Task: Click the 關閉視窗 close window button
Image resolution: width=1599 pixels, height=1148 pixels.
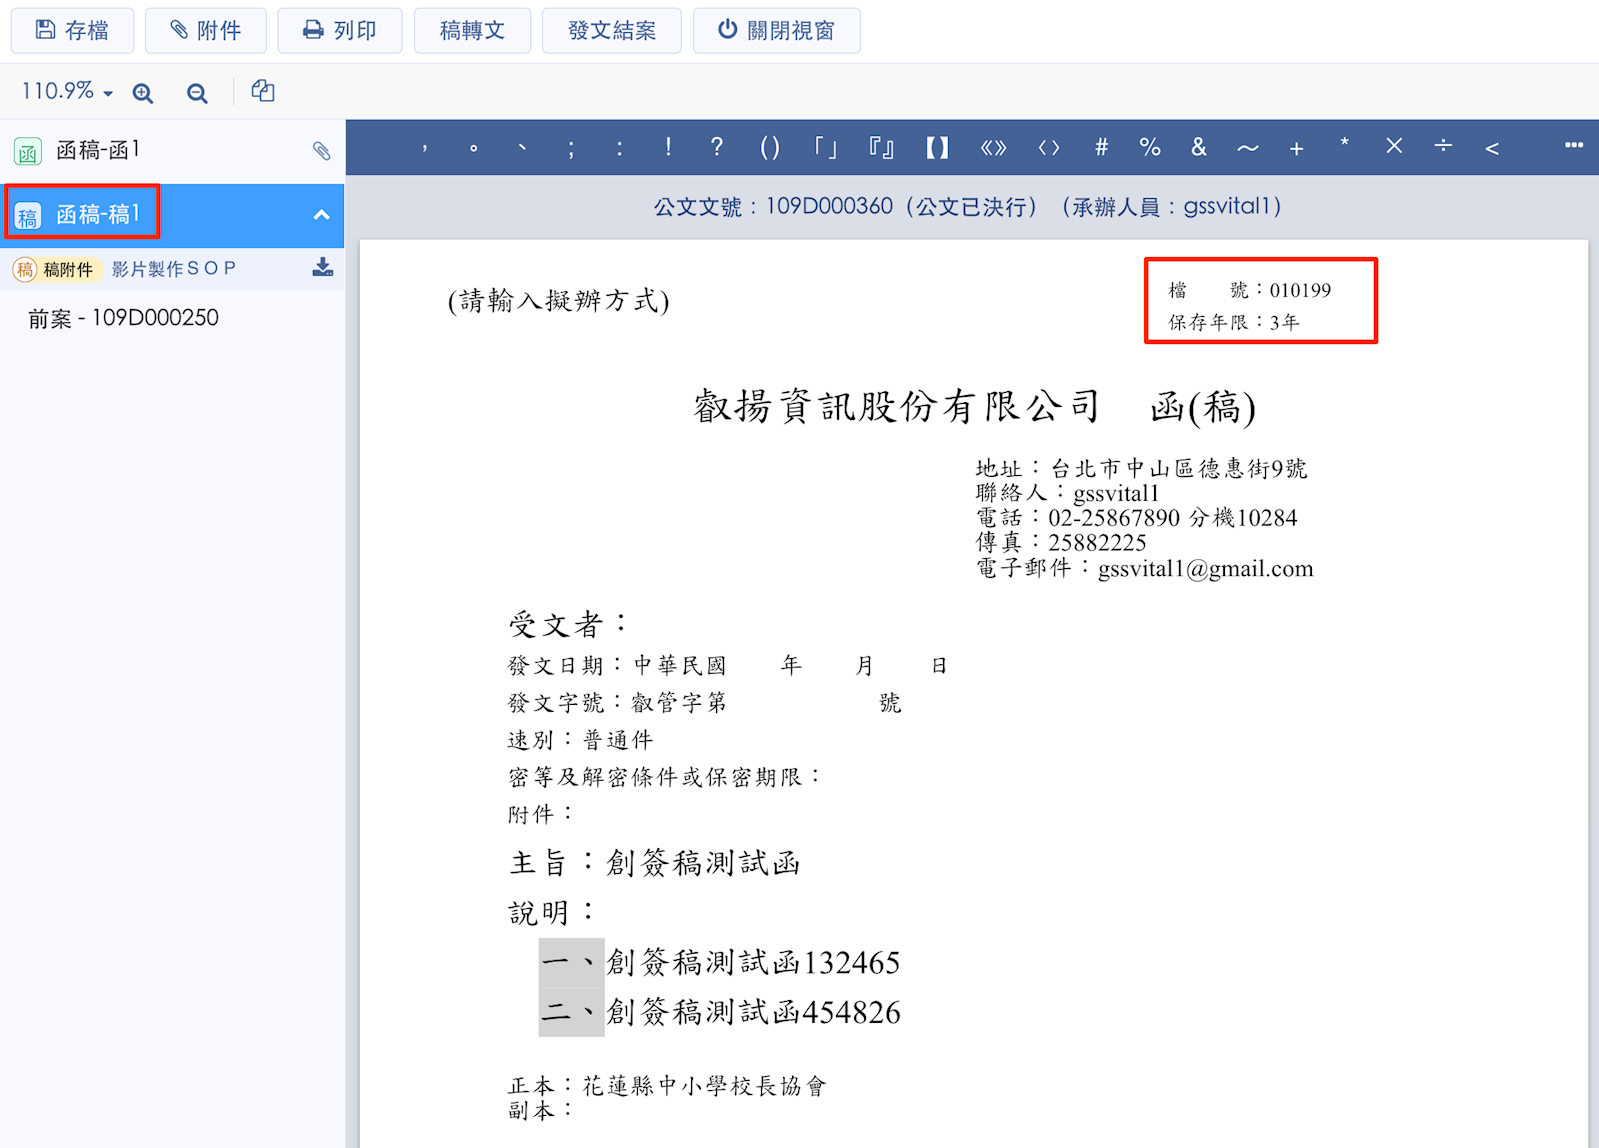Action: [x=776, y=31]
